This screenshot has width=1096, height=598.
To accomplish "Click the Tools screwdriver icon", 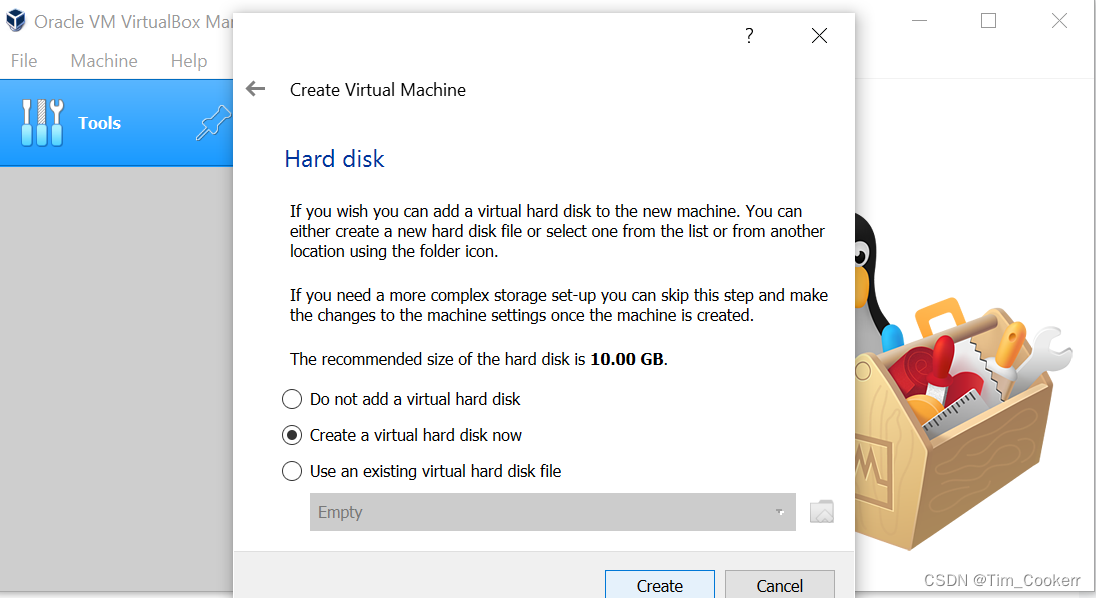I will coord(42,123).
